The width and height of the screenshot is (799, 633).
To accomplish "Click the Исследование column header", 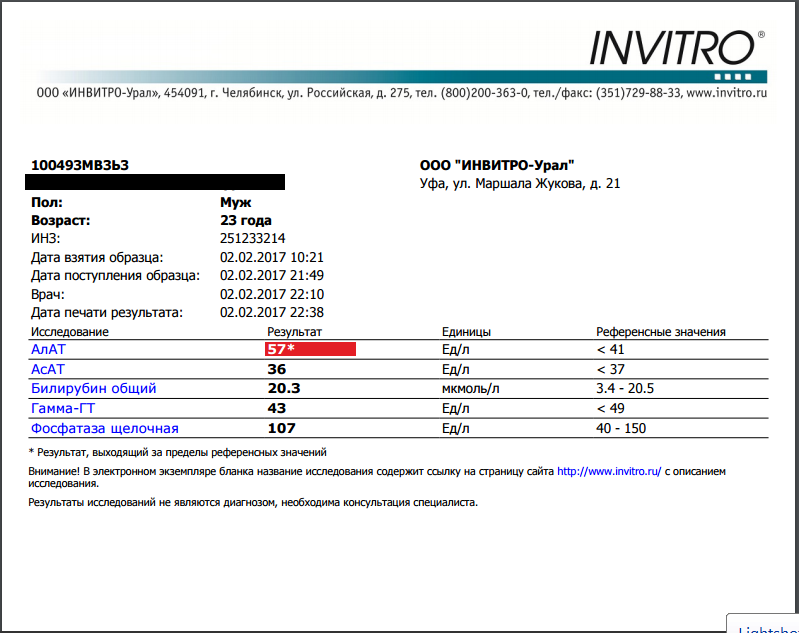I will coord(70,331).
